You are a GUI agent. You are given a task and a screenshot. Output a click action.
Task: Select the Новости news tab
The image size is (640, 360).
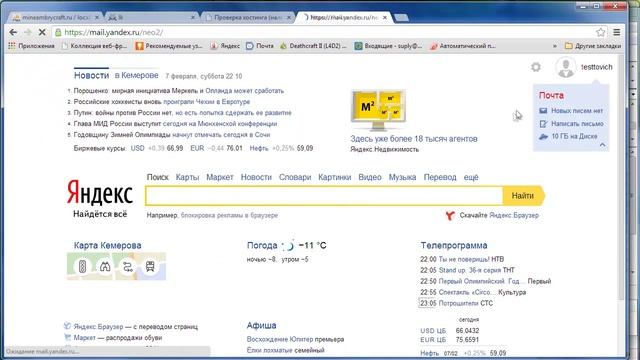click(x=91, y=76)
